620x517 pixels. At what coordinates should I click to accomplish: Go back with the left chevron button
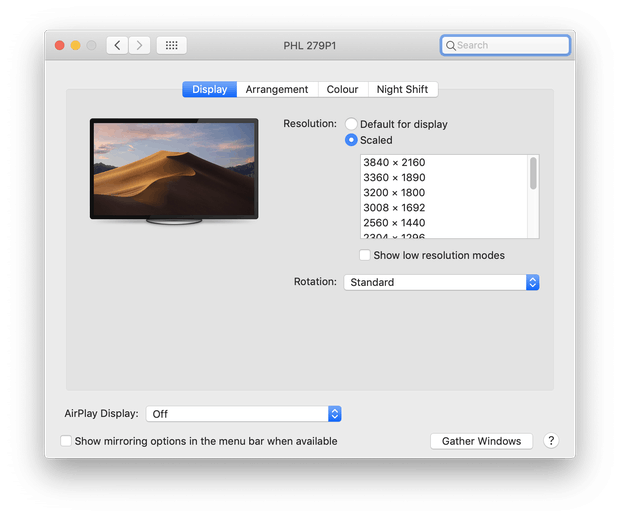point(117,45)
